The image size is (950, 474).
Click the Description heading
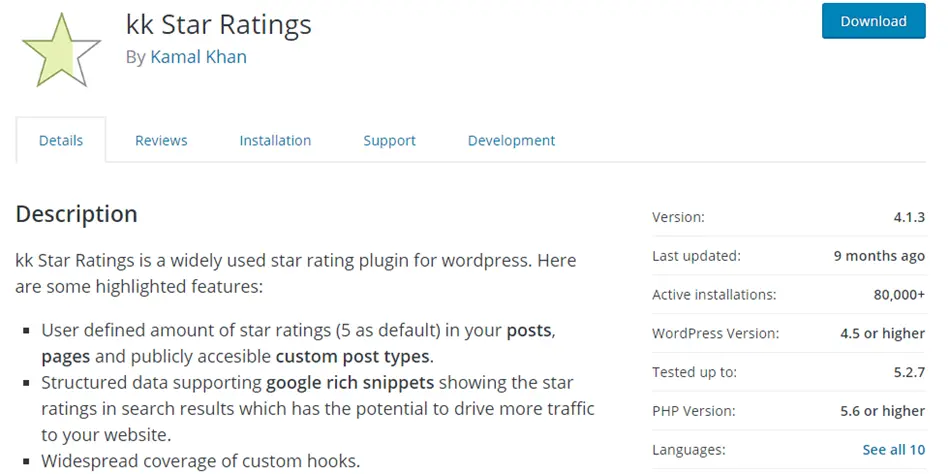(76, 214)
